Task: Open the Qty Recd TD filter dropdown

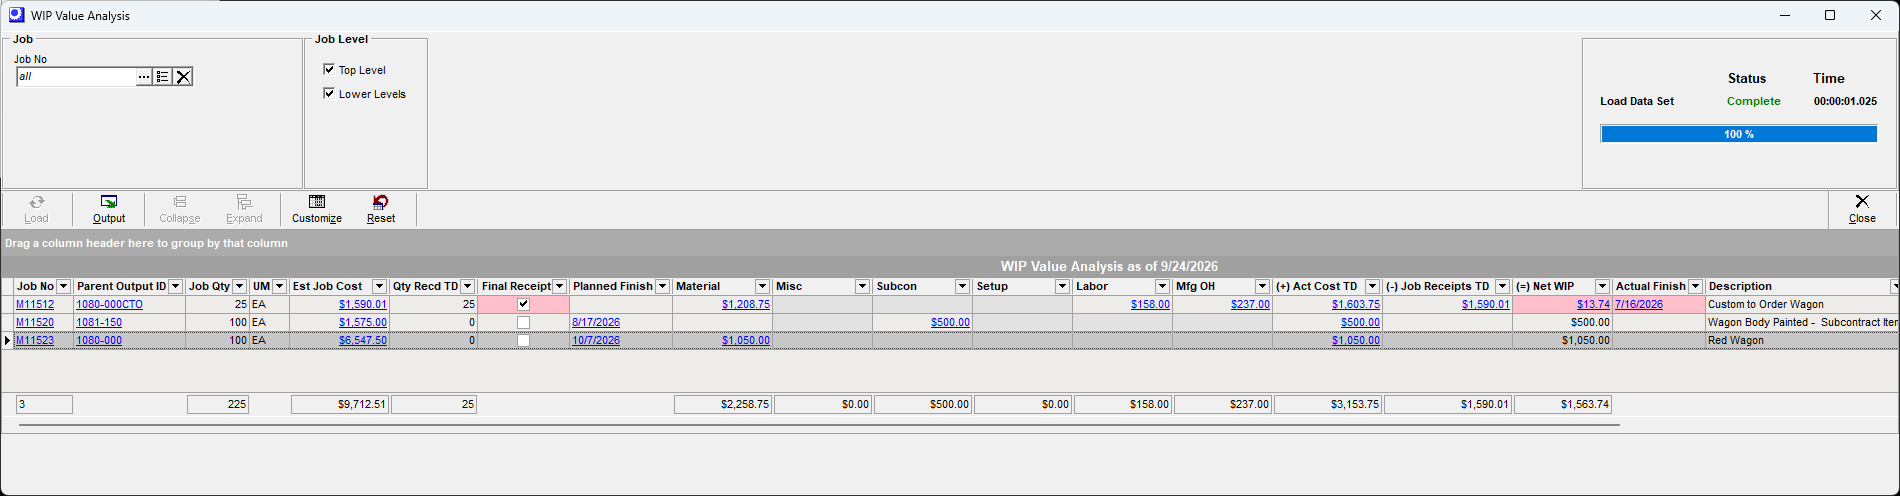Action: [x=467, y=287]
